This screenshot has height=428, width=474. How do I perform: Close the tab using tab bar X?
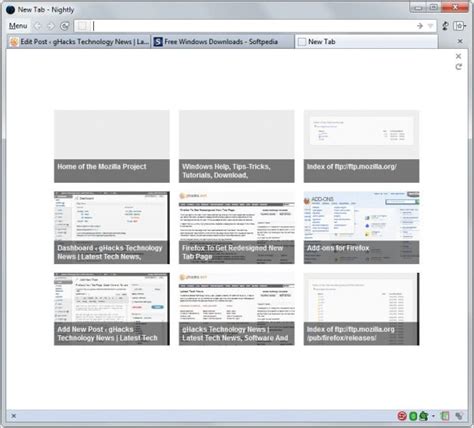460,41
